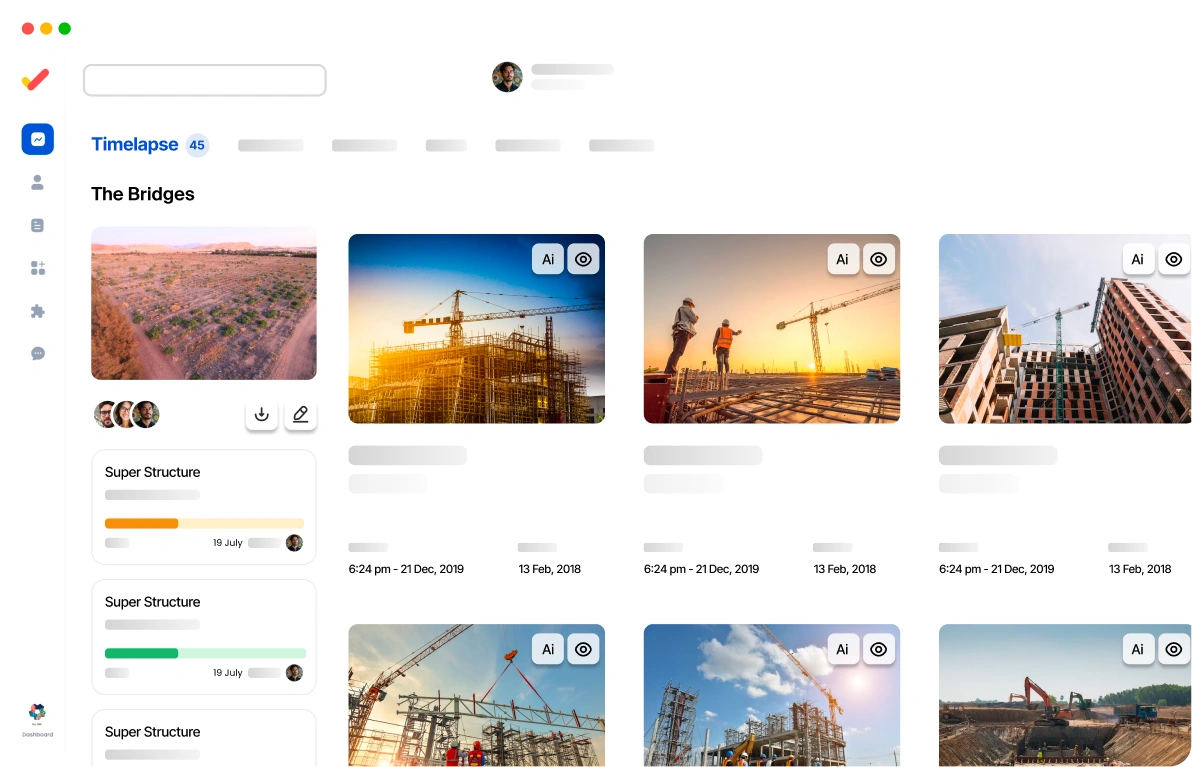1204x767 pixels.
Task: Toggle the eye preview on the first crane photo
Action: pyautogui.click(x=583, y=259)
